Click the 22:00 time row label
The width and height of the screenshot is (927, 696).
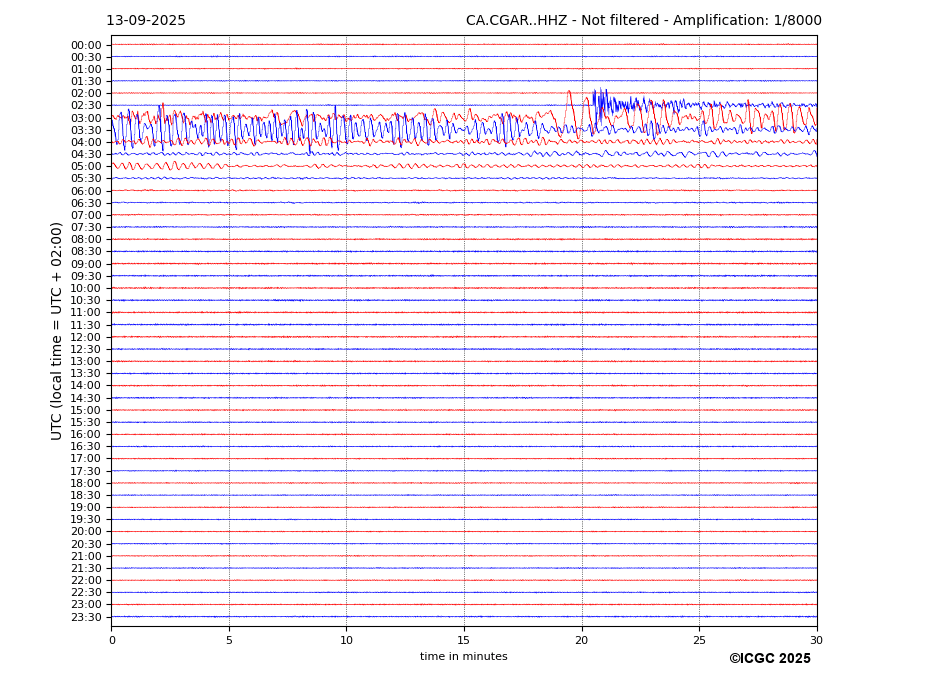(86, 581)
